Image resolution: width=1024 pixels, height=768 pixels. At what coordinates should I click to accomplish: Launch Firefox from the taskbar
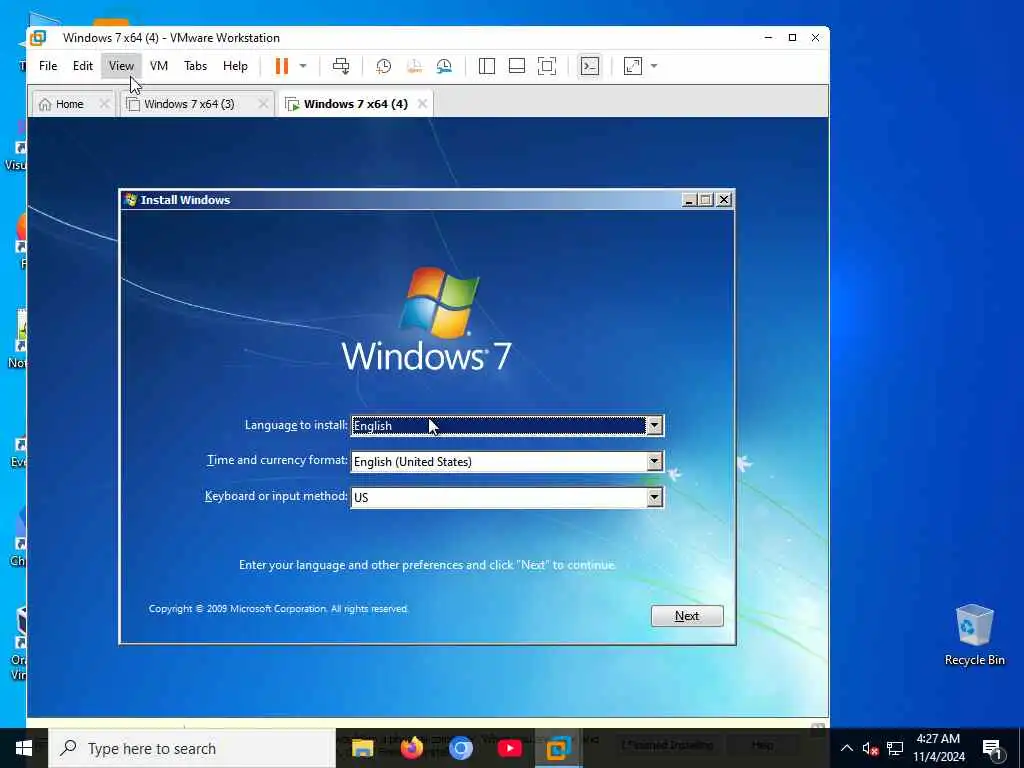coord(412,748)
